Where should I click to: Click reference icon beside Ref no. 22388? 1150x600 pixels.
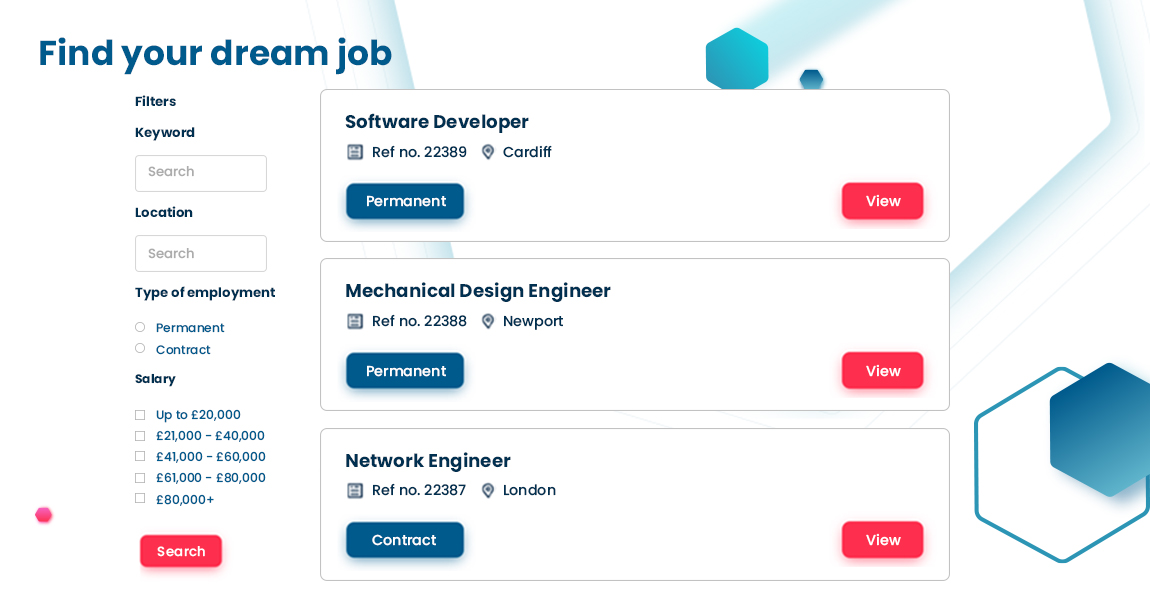click(x=355, y=321)
